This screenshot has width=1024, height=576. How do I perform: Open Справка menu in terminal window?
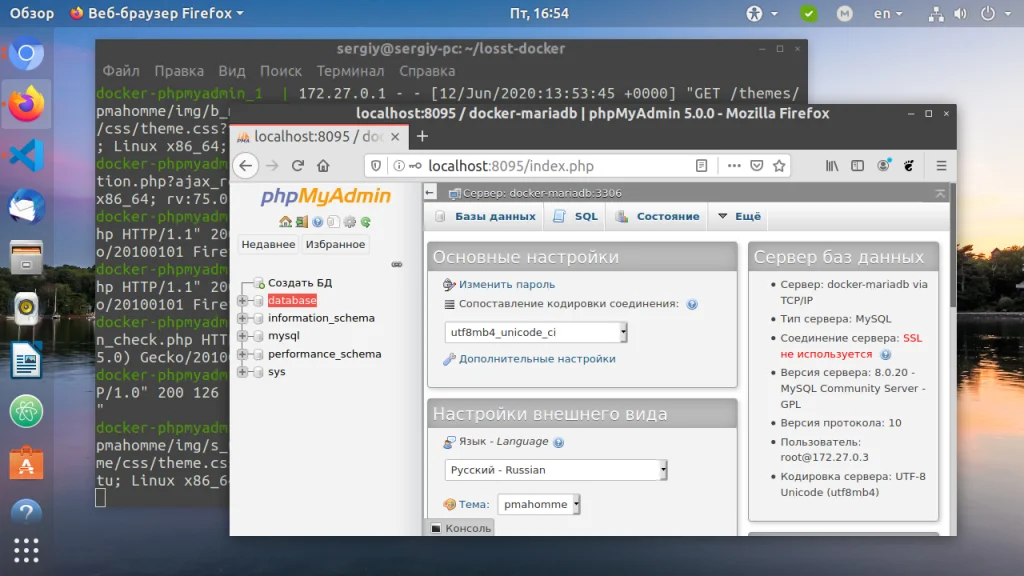[427, 71]
